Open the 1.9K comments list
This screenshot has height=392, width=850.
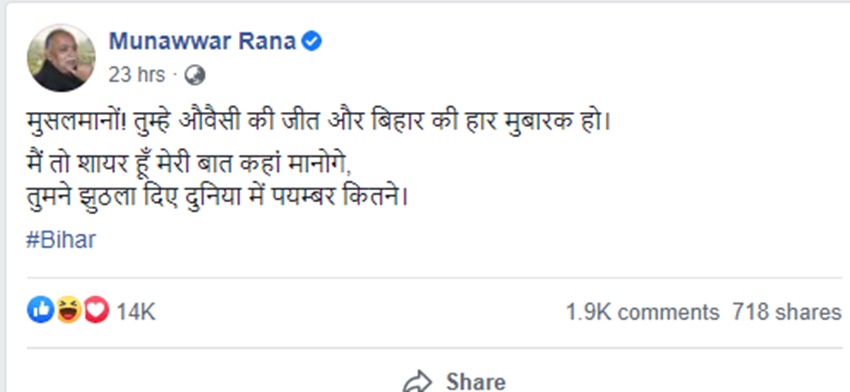click(x=642, y=312)
